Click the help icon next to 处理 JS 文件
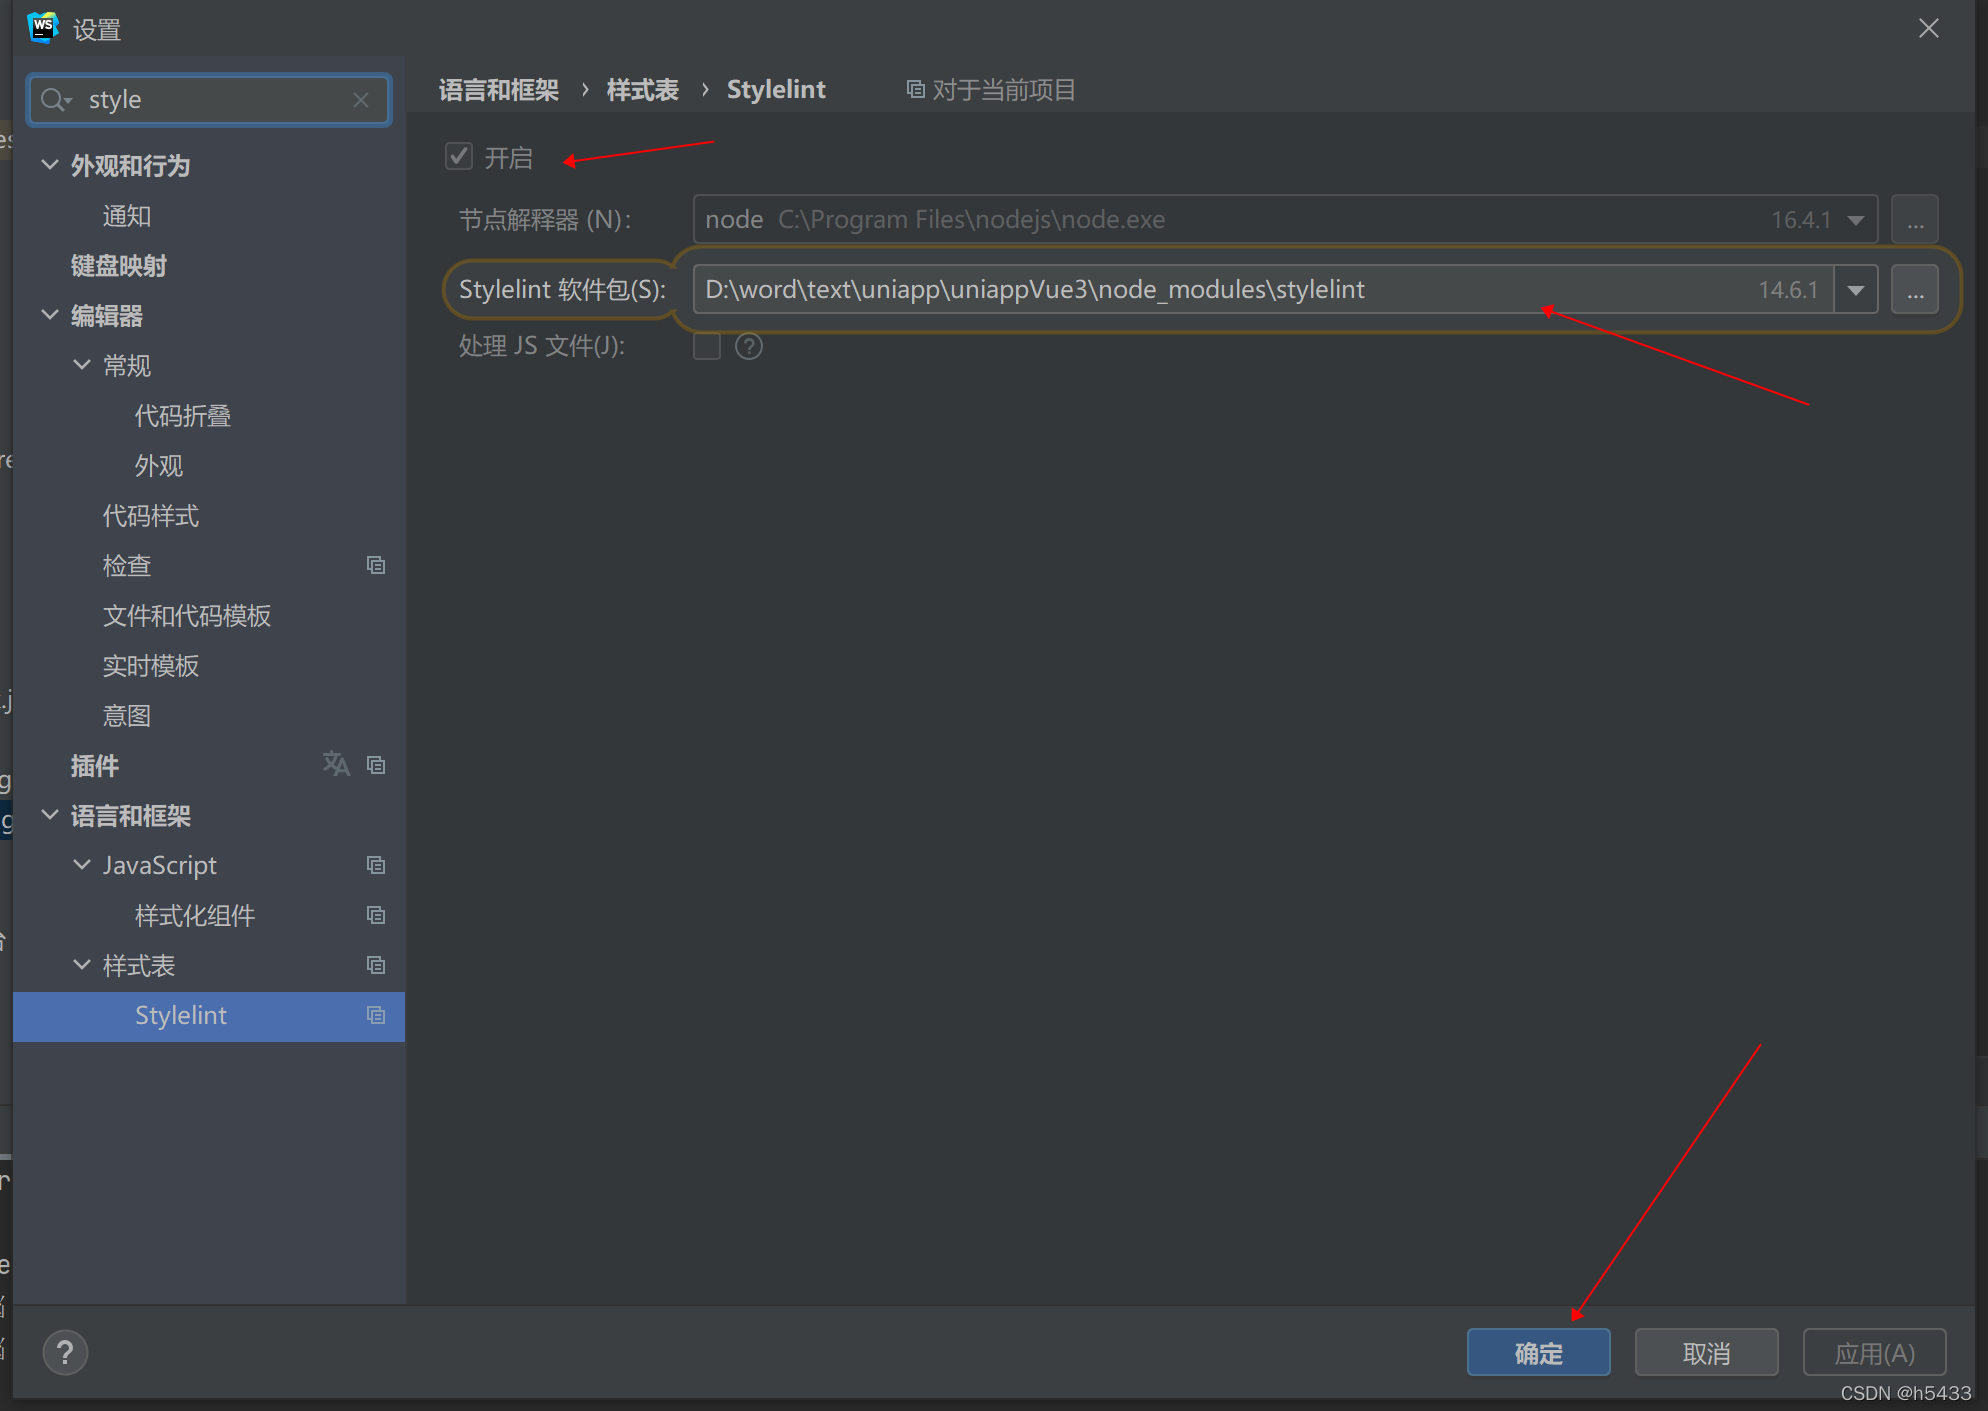The width and height of the screenshot is (1988, 1411). click(x=748, y=346)
